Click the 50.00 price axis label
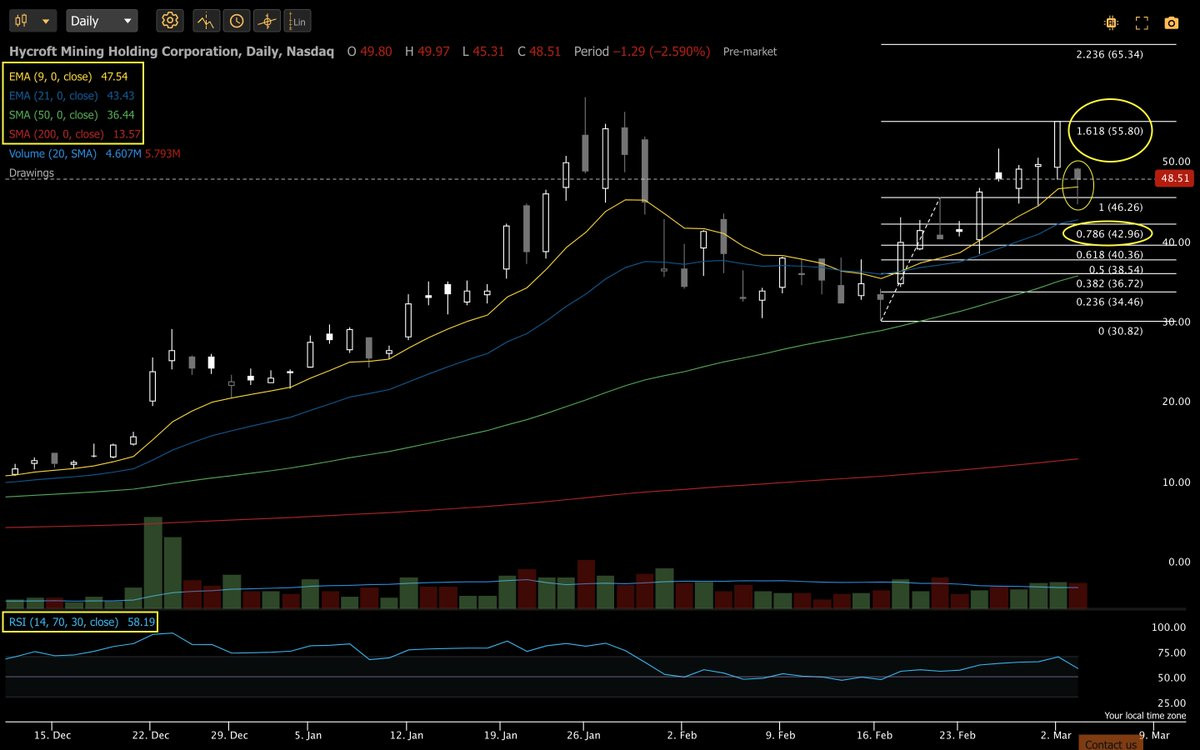Viewport: 1200px width, 750px height. (x=1176, y=162)
